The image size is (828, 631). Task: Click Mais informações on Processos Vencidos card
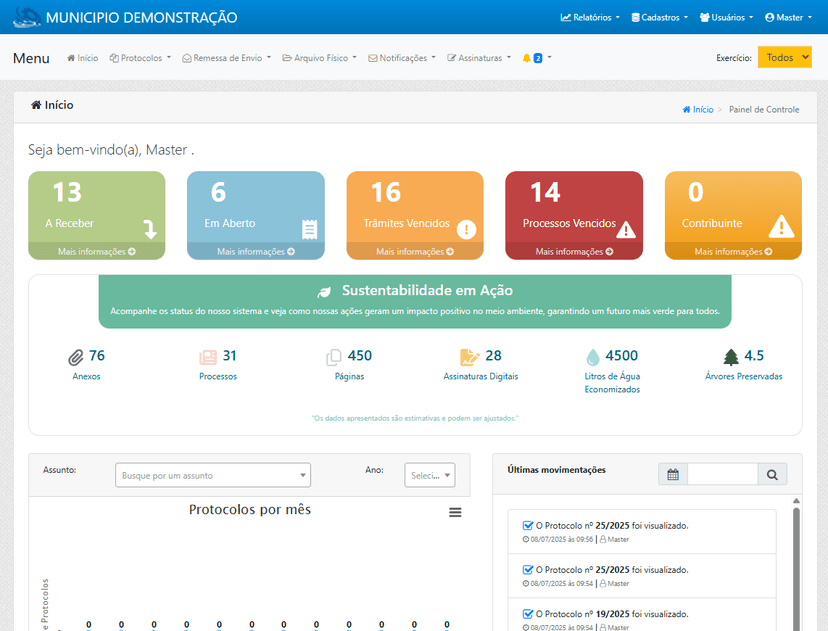click(x=574, y=252)
